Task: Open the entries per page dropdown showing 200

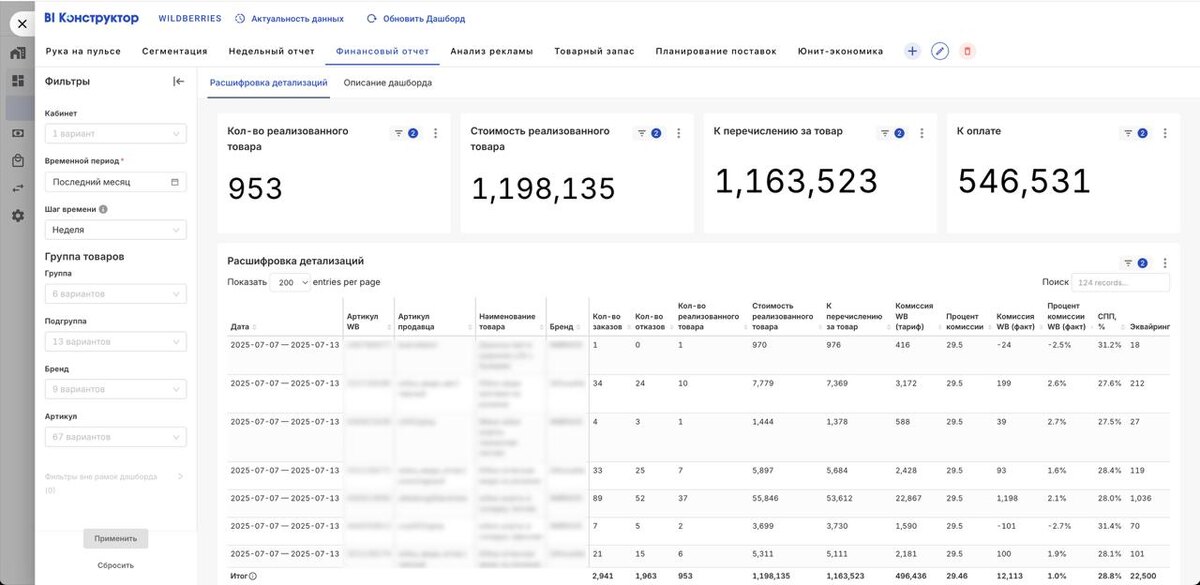Action: (290, 283)
